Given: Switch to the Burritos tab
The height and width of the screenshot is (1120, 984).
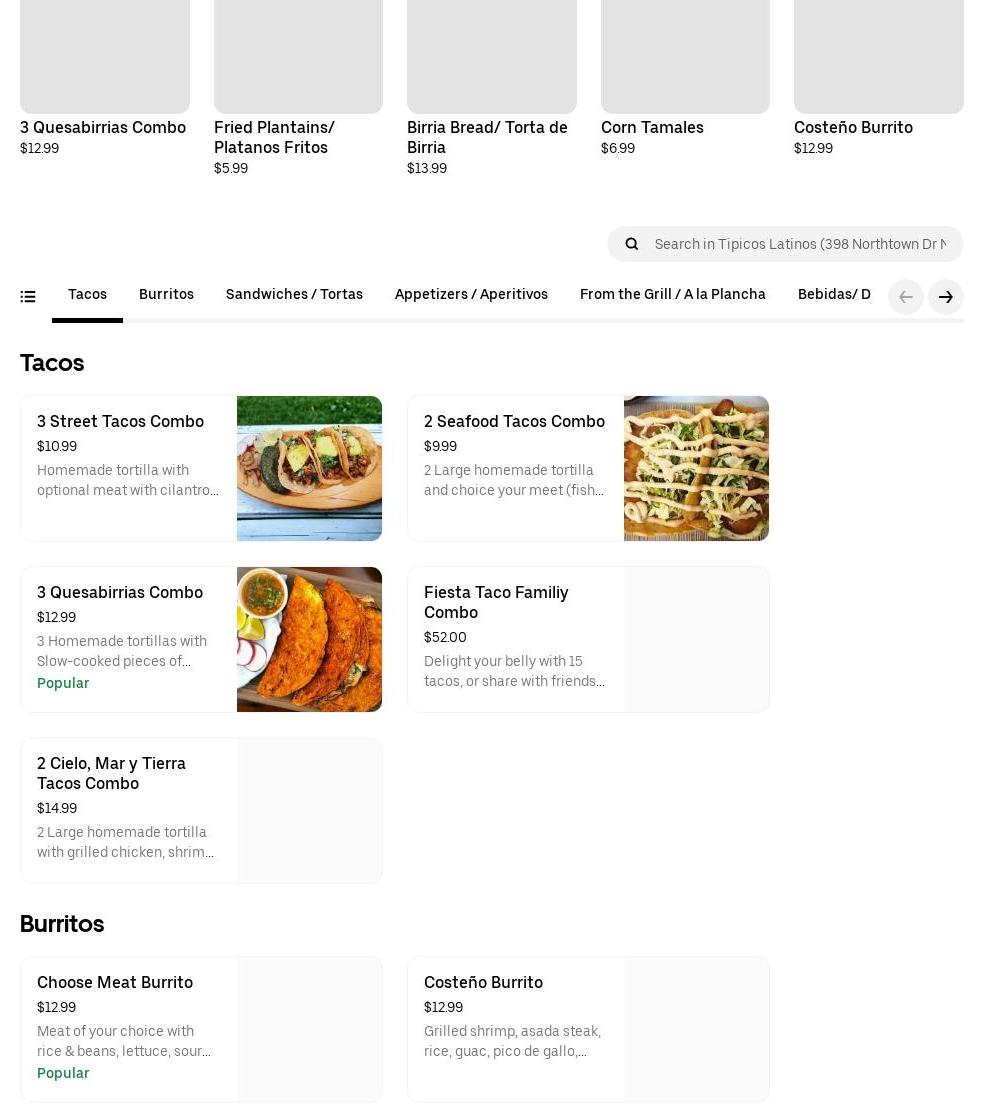Looking at the screenshot, I should pos(166,295).
